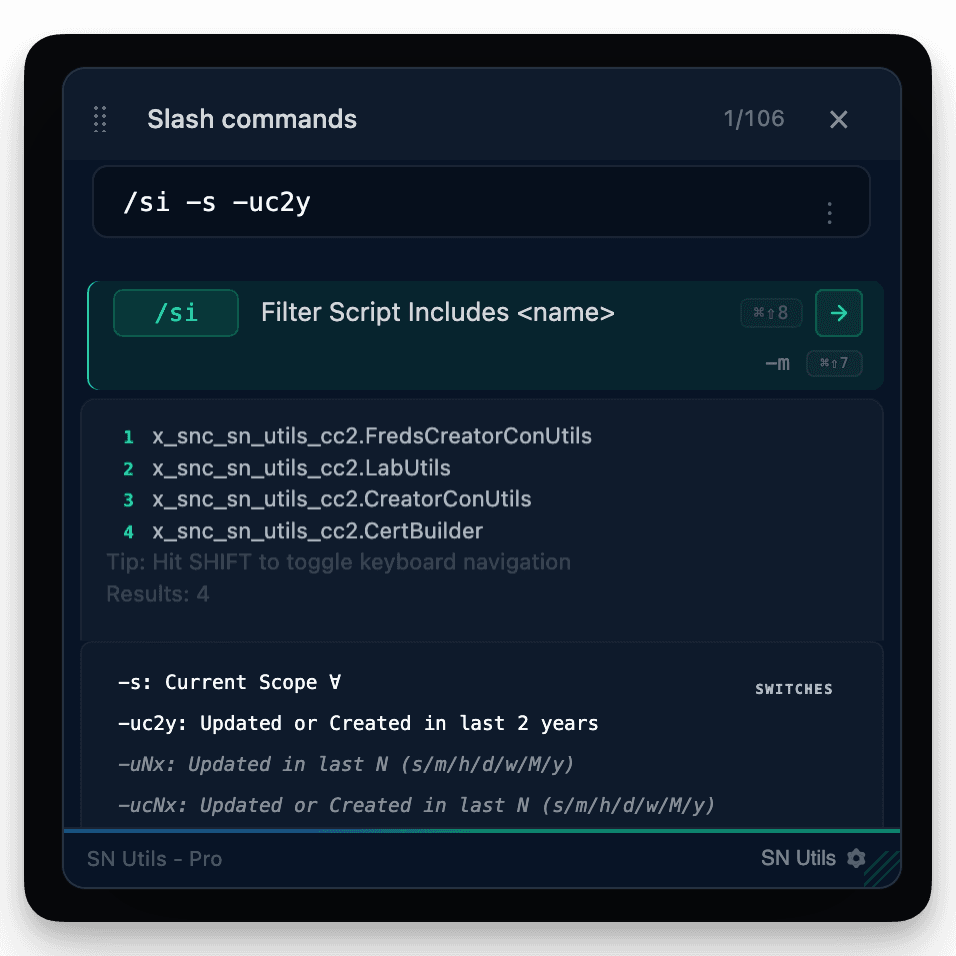The image size is (956, 956).
Task: Dismiss the popup with the X icon
Action: (838, 119)
